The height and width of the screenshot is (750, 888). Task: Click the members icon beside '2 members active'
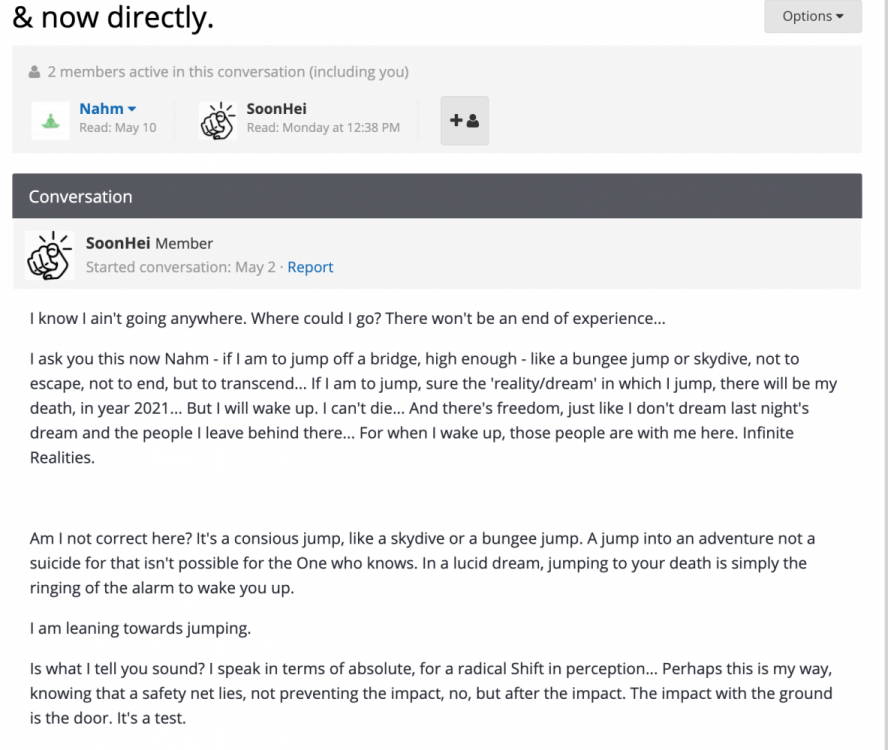click(35, 72)
